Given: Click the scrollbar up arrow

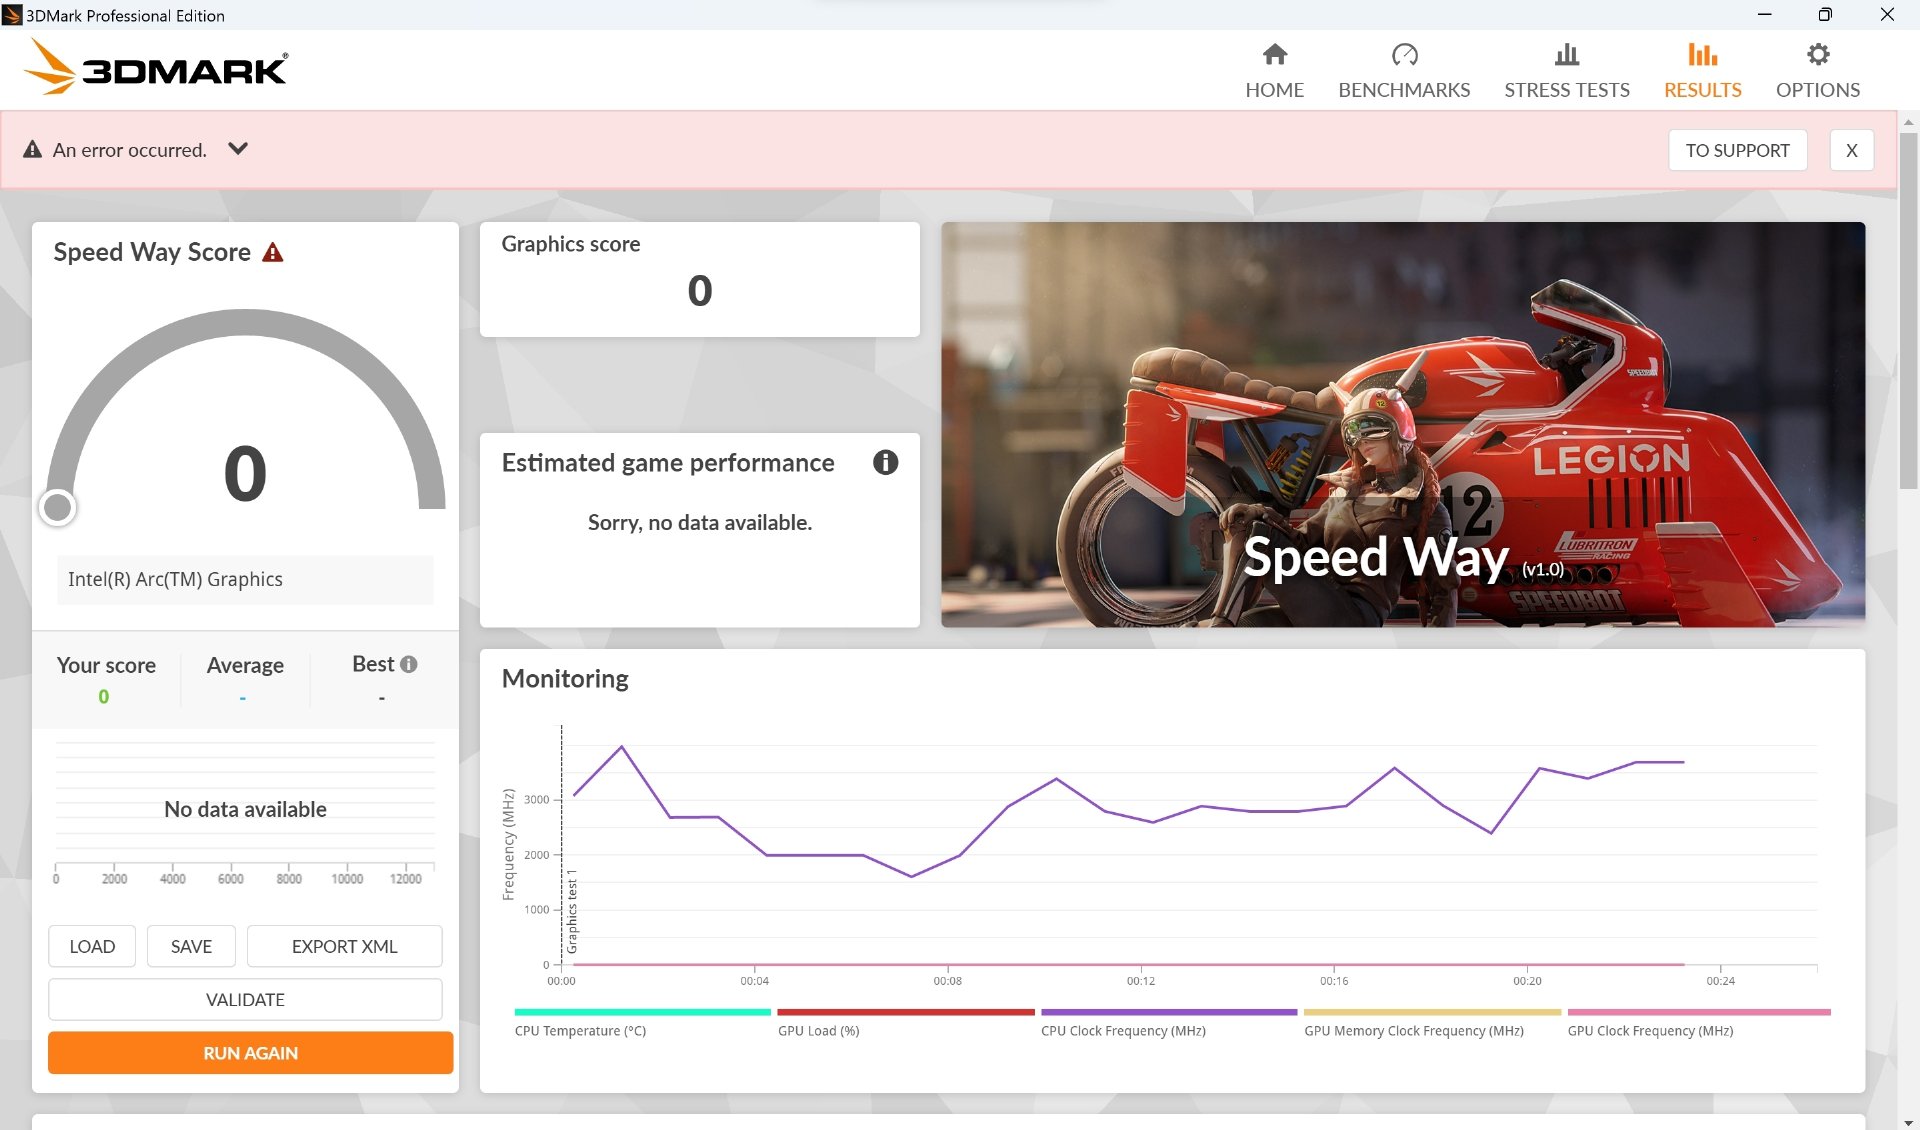Looking at the screenshot, I should coord(1908,121).
